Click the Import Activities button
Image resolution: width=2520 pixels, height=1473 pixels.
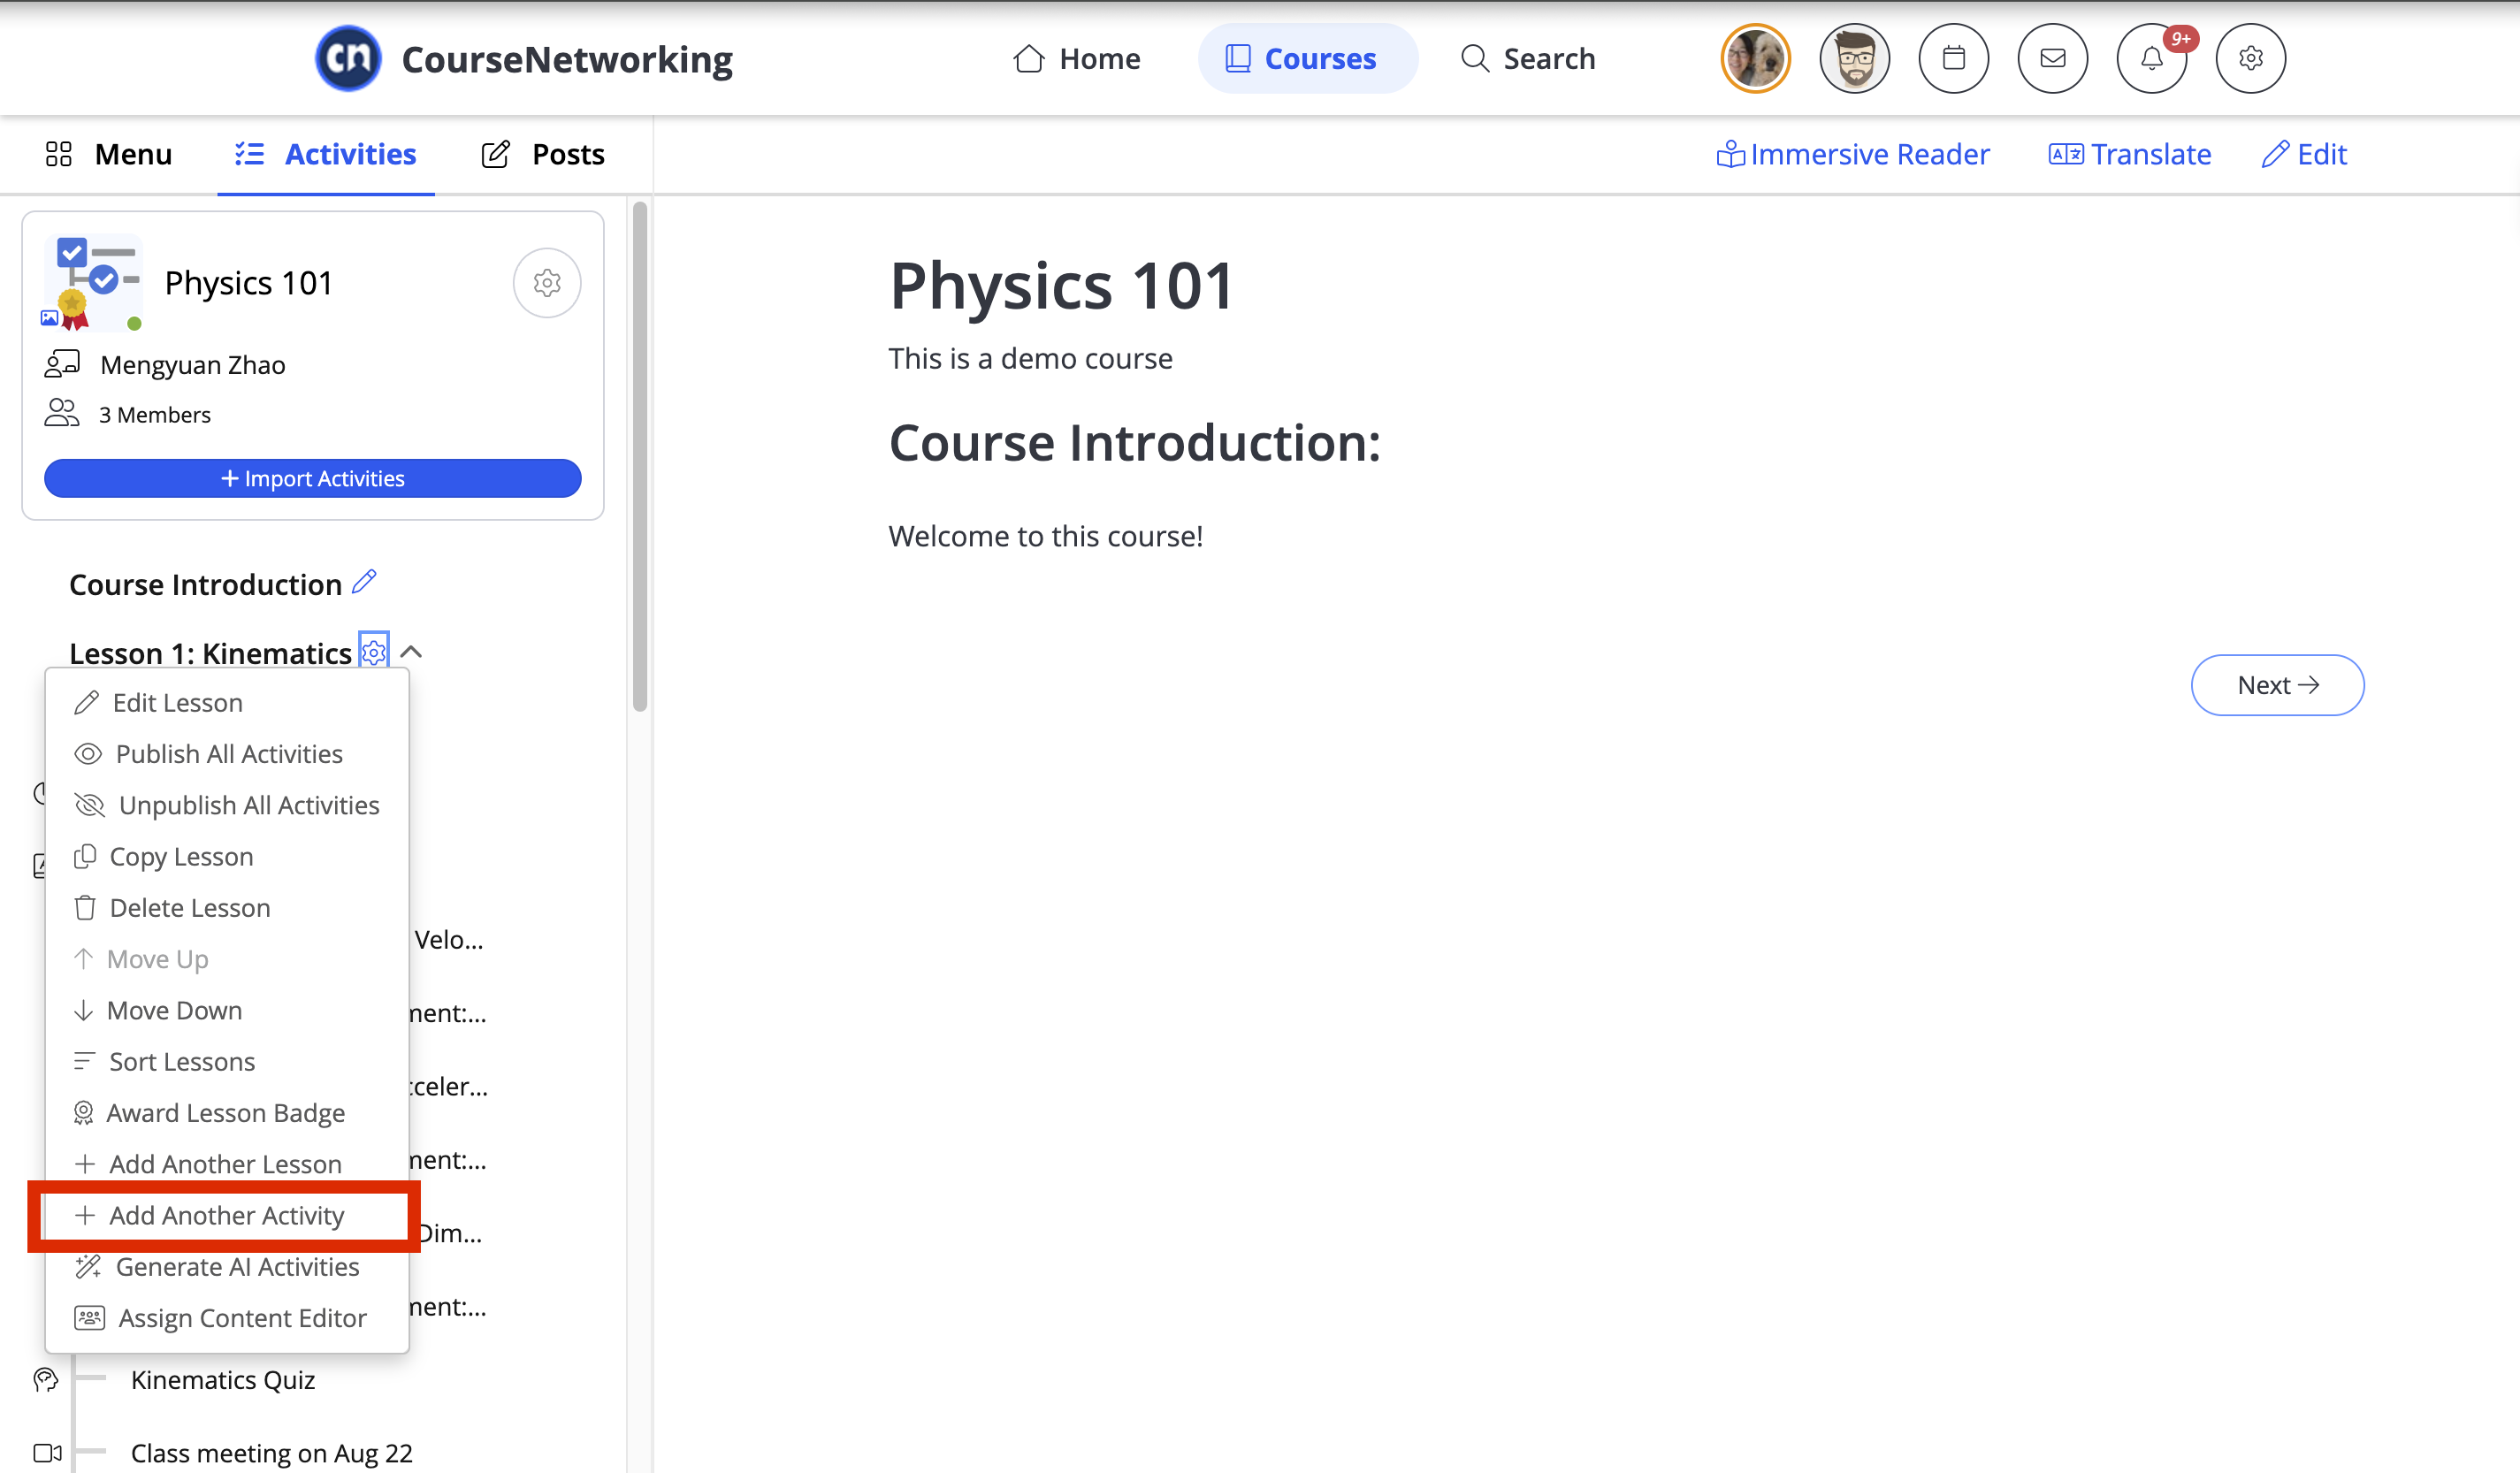click(313, 478)
